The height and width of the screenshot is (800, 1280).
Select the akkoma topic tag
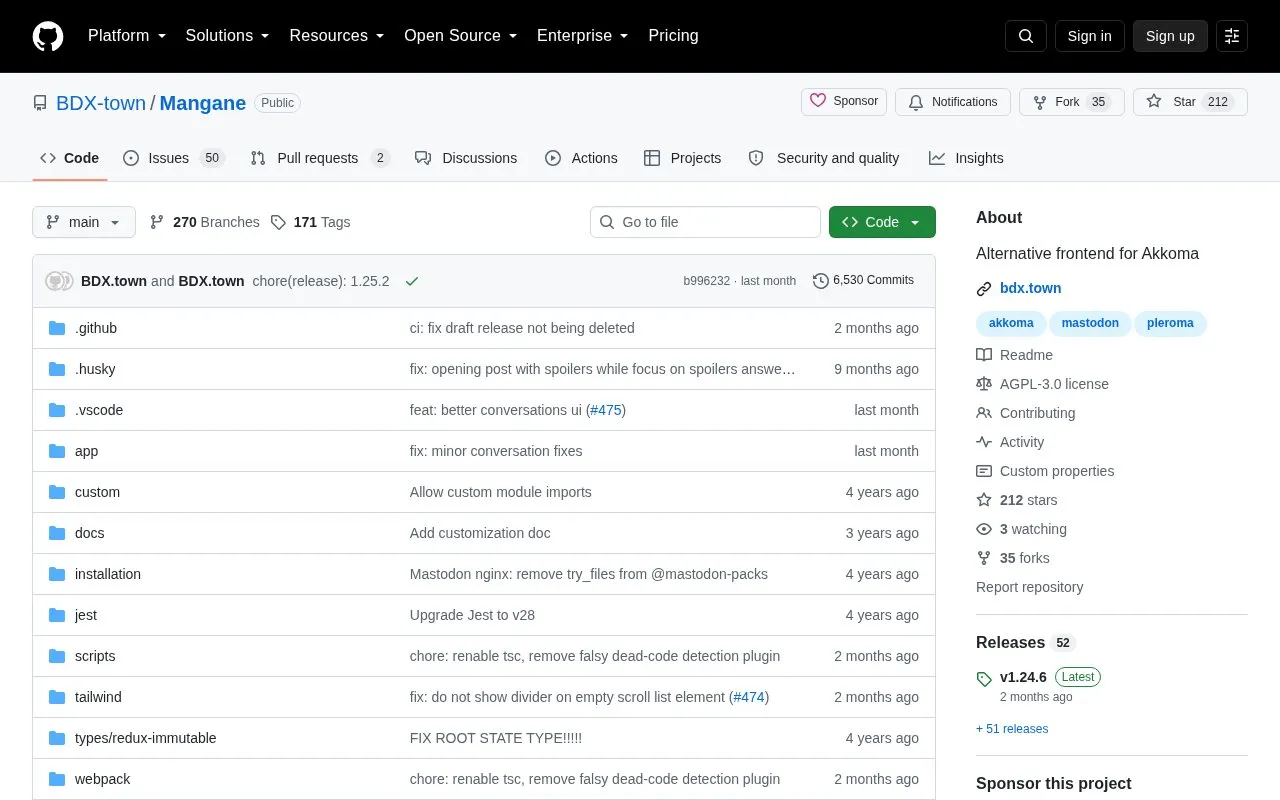1011,323
